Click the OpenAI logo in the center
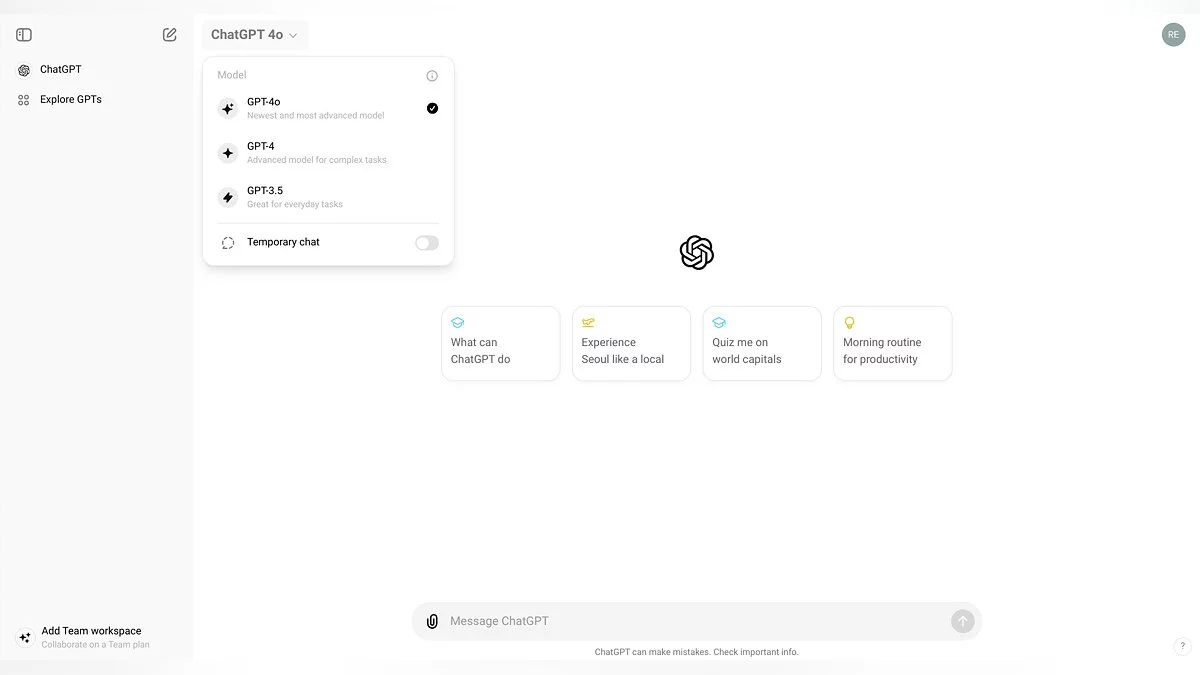The width and height of the screenshot is (1200, 675). [697, 253]
